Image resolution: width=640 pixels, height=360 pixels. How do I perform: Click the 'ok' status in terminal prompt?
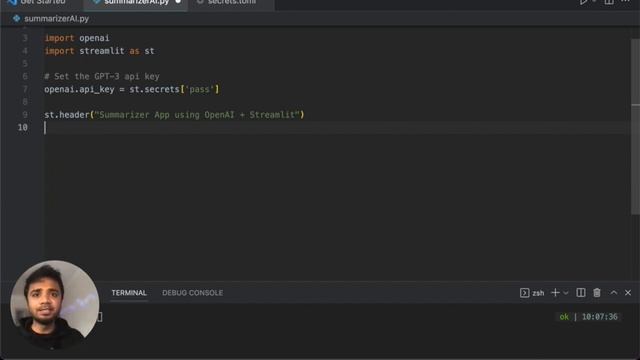pos(564,317)
